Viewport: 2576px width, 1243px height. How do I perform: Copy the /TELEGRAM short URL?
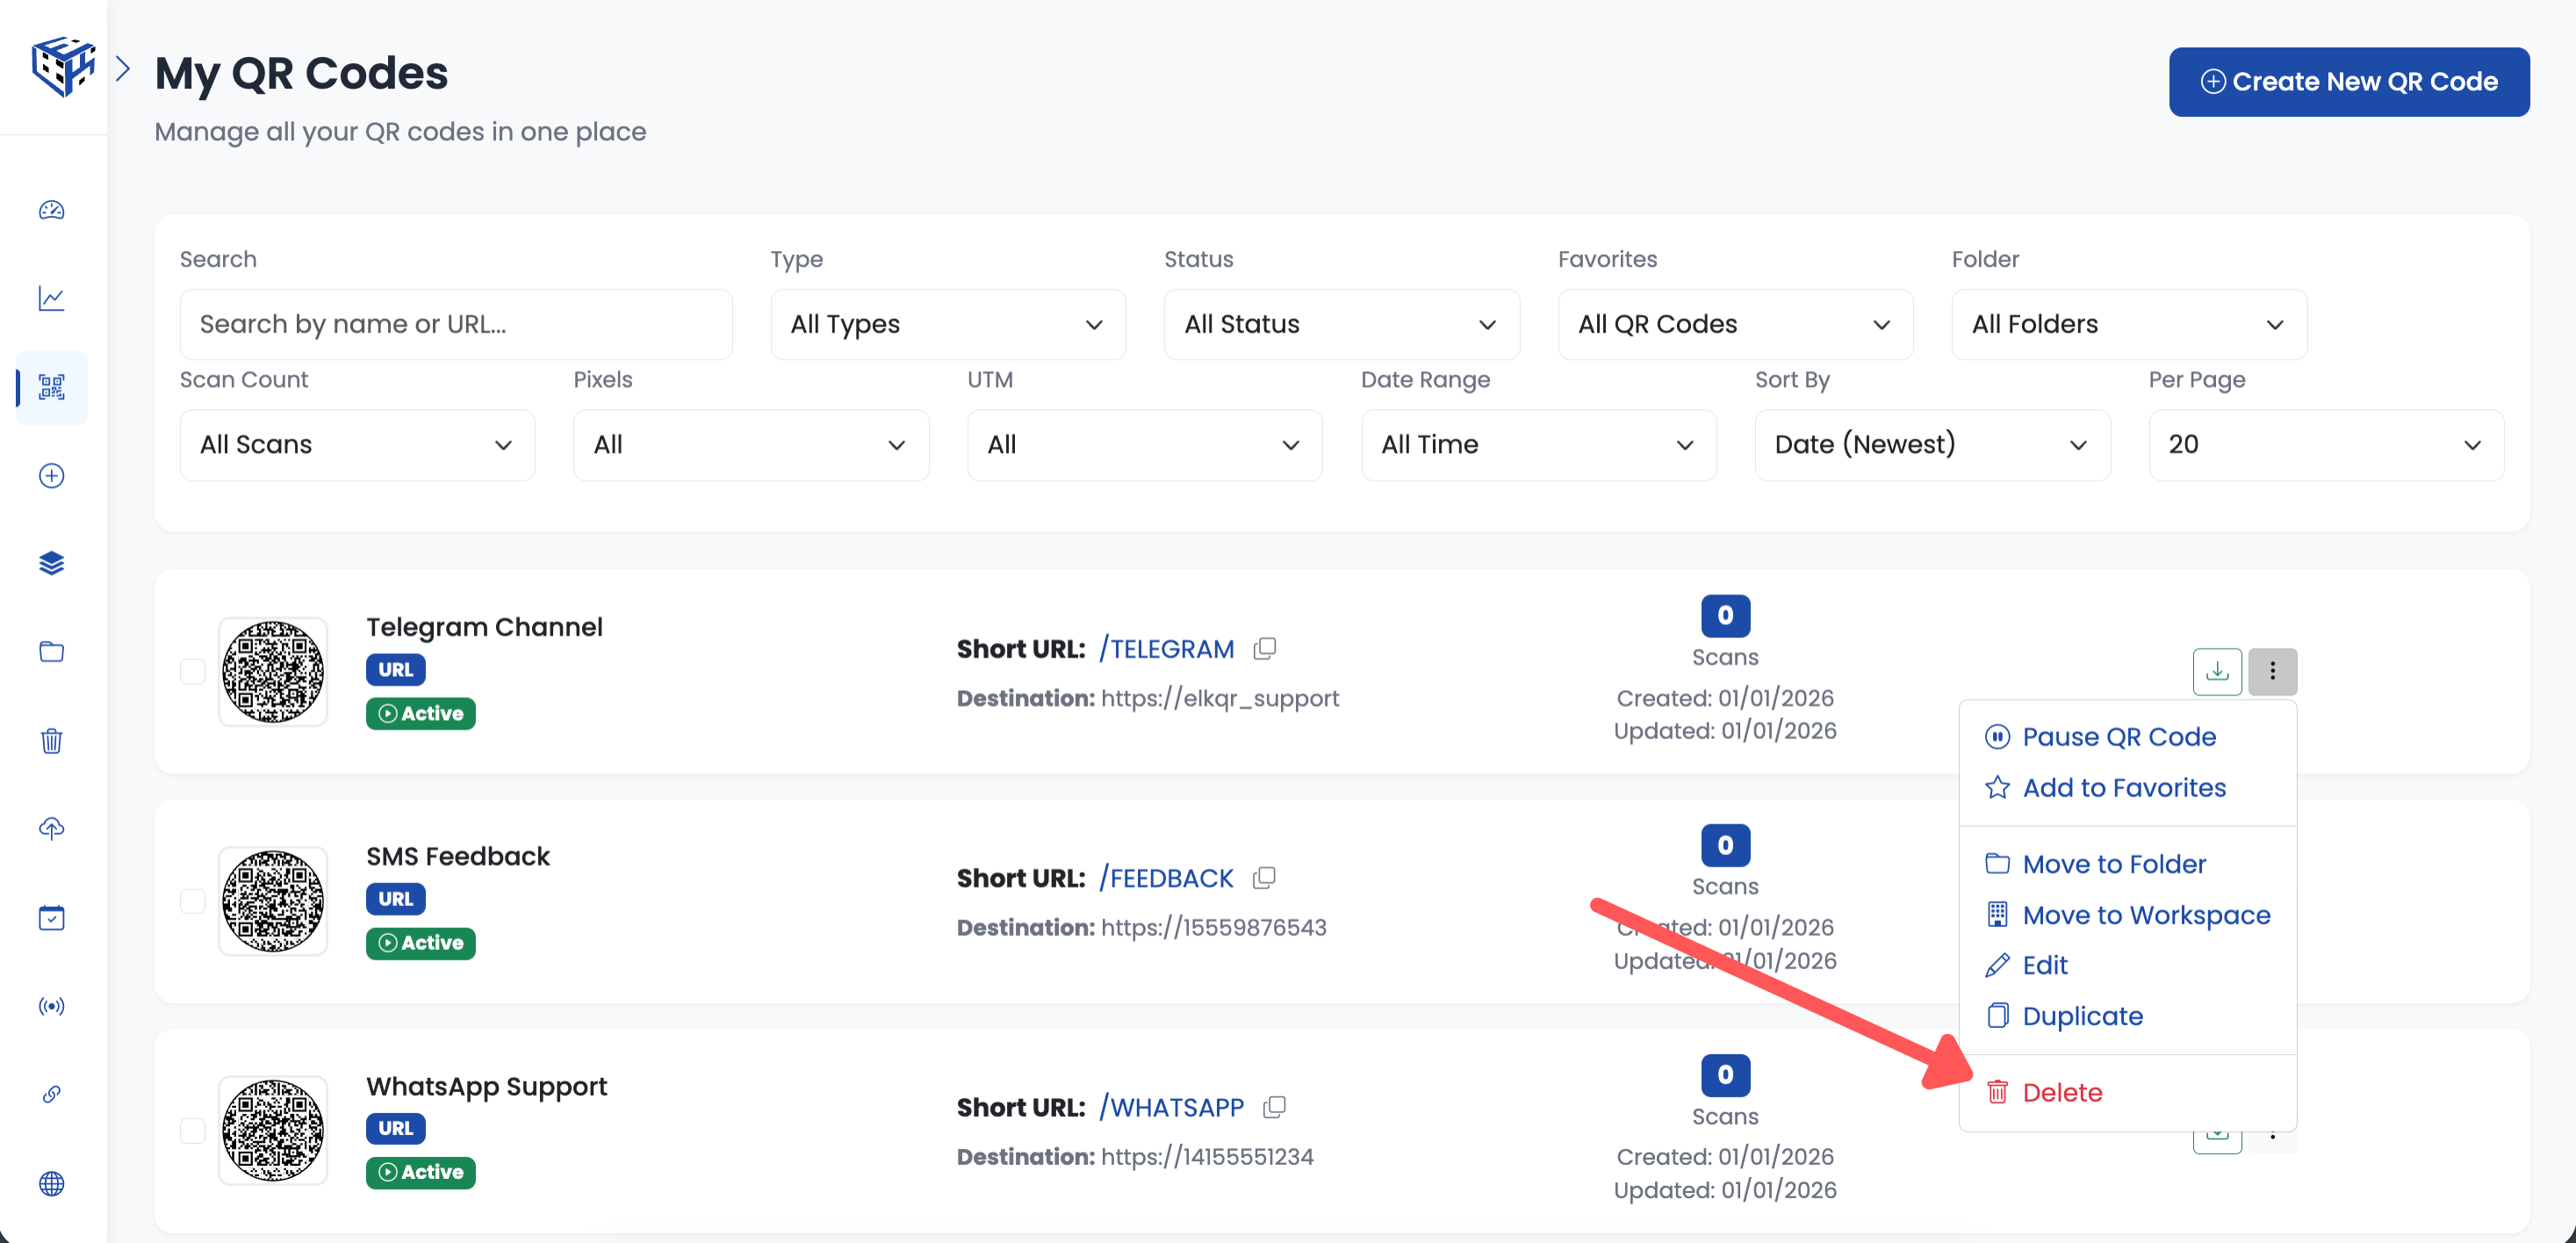tap(1263, 648)
